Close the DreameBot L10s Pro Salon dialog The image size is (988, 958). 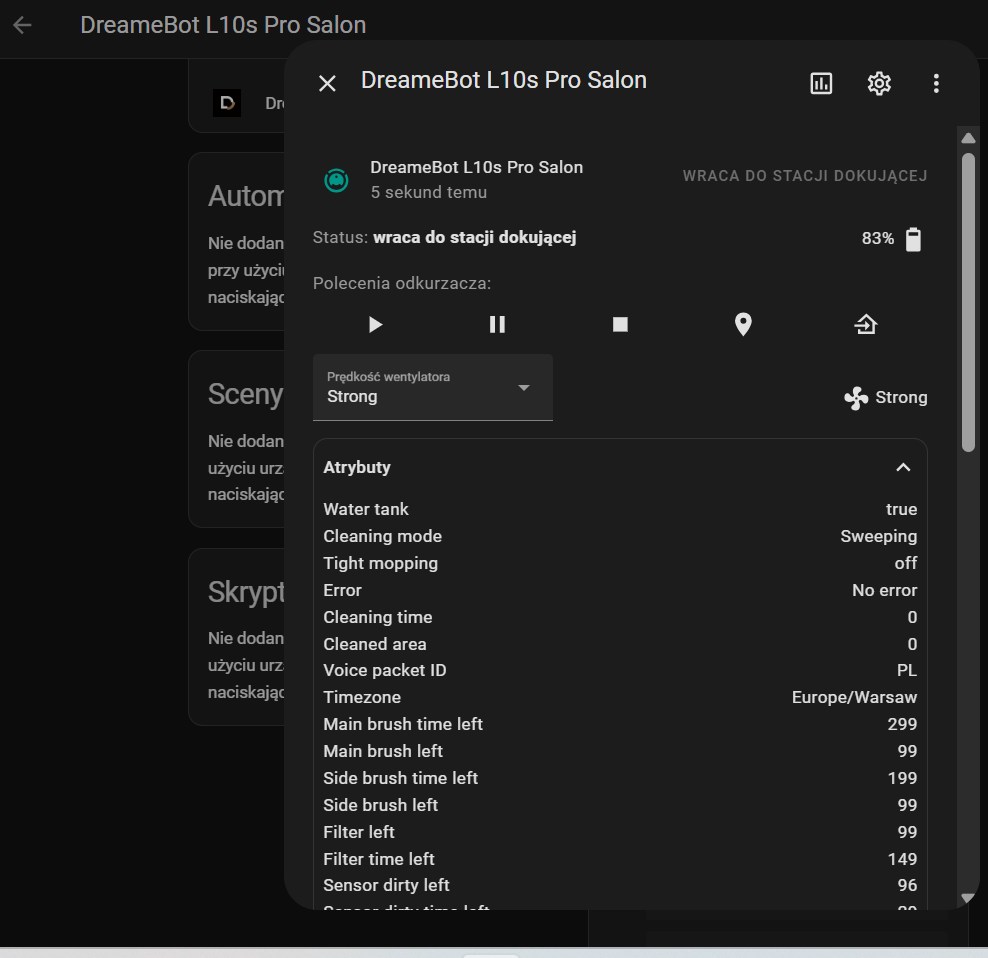[327, 83]
